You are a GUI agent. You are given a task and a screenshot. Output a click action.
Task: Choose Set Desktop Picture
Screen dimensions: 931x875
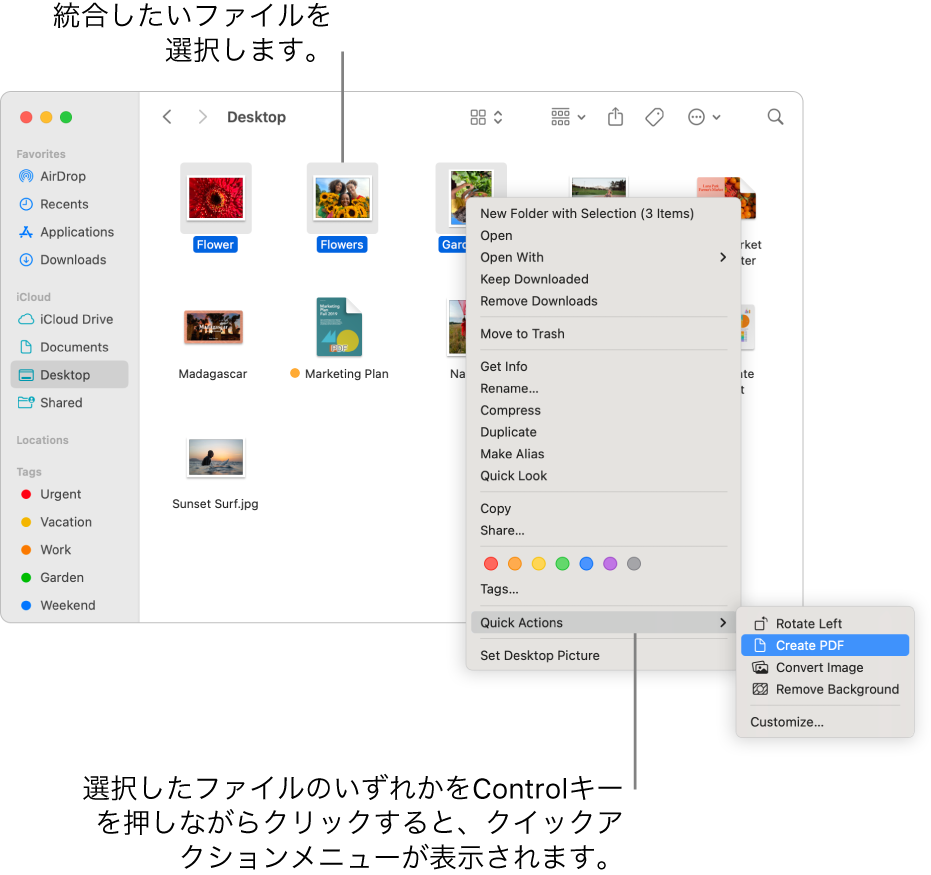click(603, 655)
